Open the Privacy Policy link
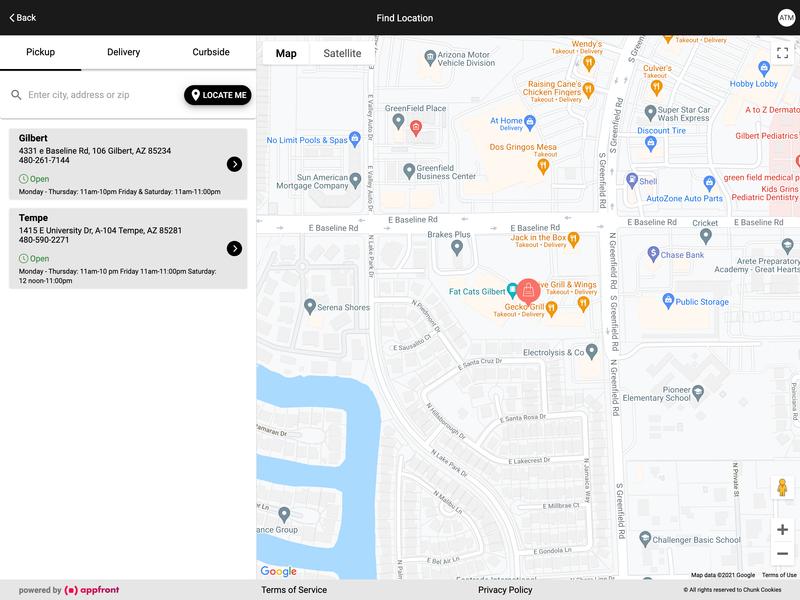This screenshot has width=800, height=600. [x=505, y=590]
